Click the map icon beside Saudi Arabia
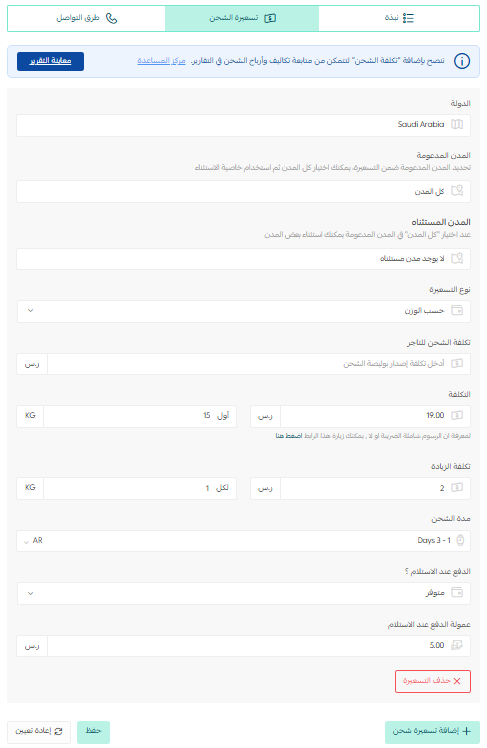 [x=457, y=125]
